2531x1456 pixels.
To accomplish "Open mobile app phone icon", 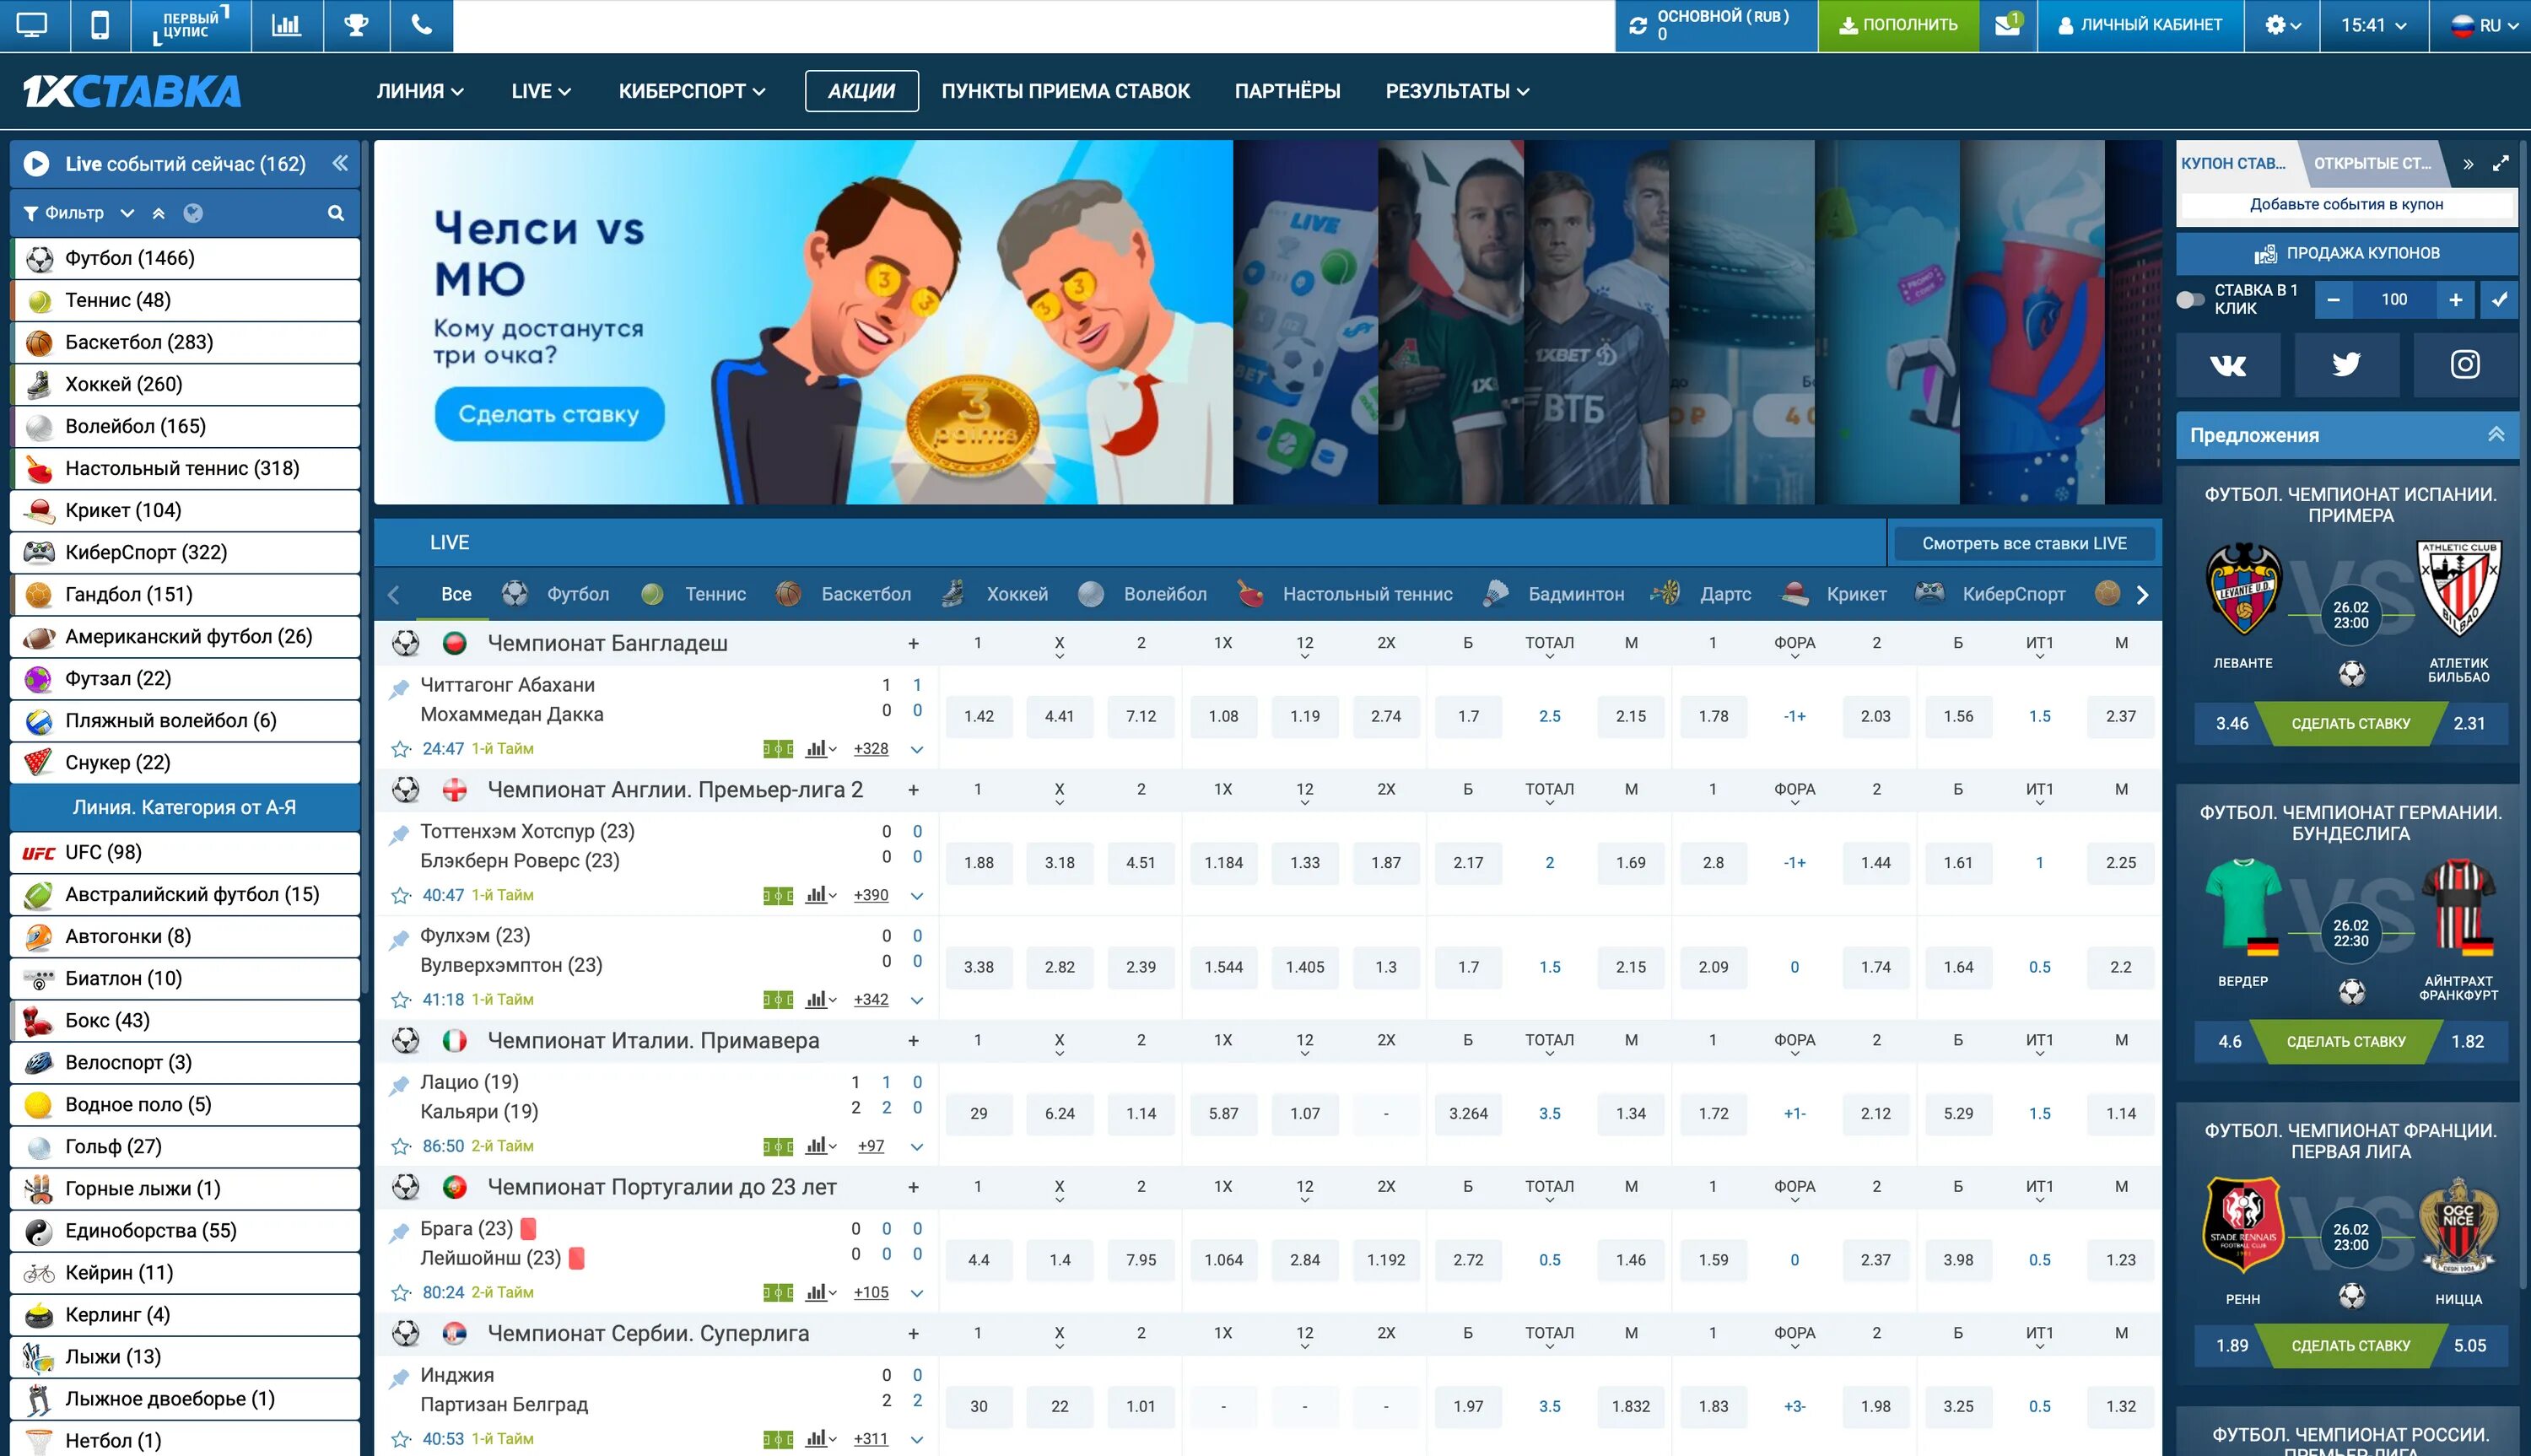I will [100, 25].
